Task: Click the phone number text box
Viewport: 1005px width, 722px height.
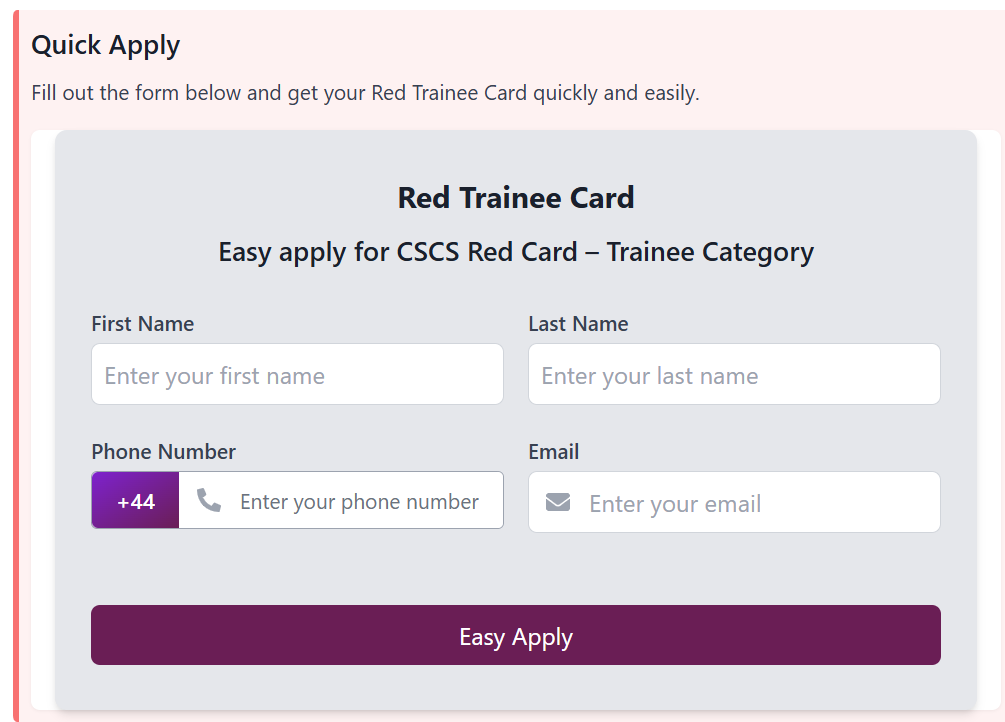Action: pyautogui.click(x=360, y=501)
